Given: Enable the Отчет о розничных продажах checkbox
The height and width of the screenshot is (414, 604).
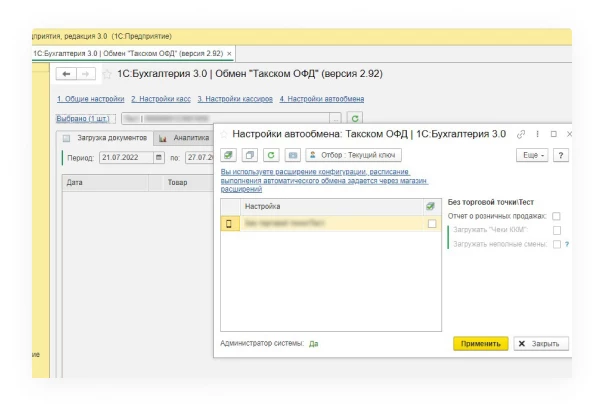Looking at the screenshot, I should pos(557,215).
